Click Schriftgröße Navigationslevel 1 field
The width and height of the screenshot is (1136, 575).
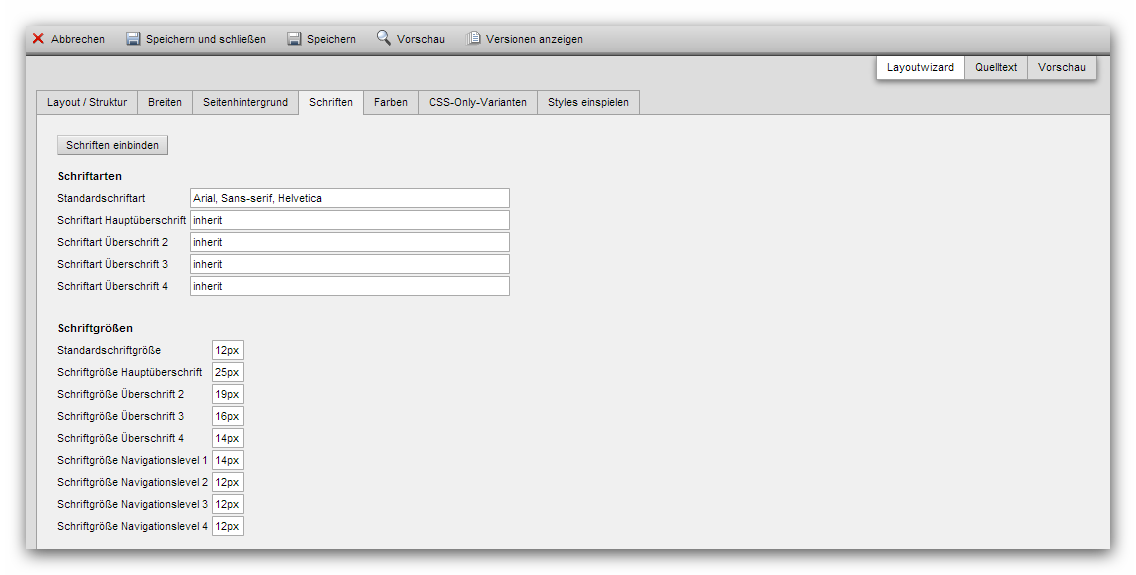pos(227,460)
